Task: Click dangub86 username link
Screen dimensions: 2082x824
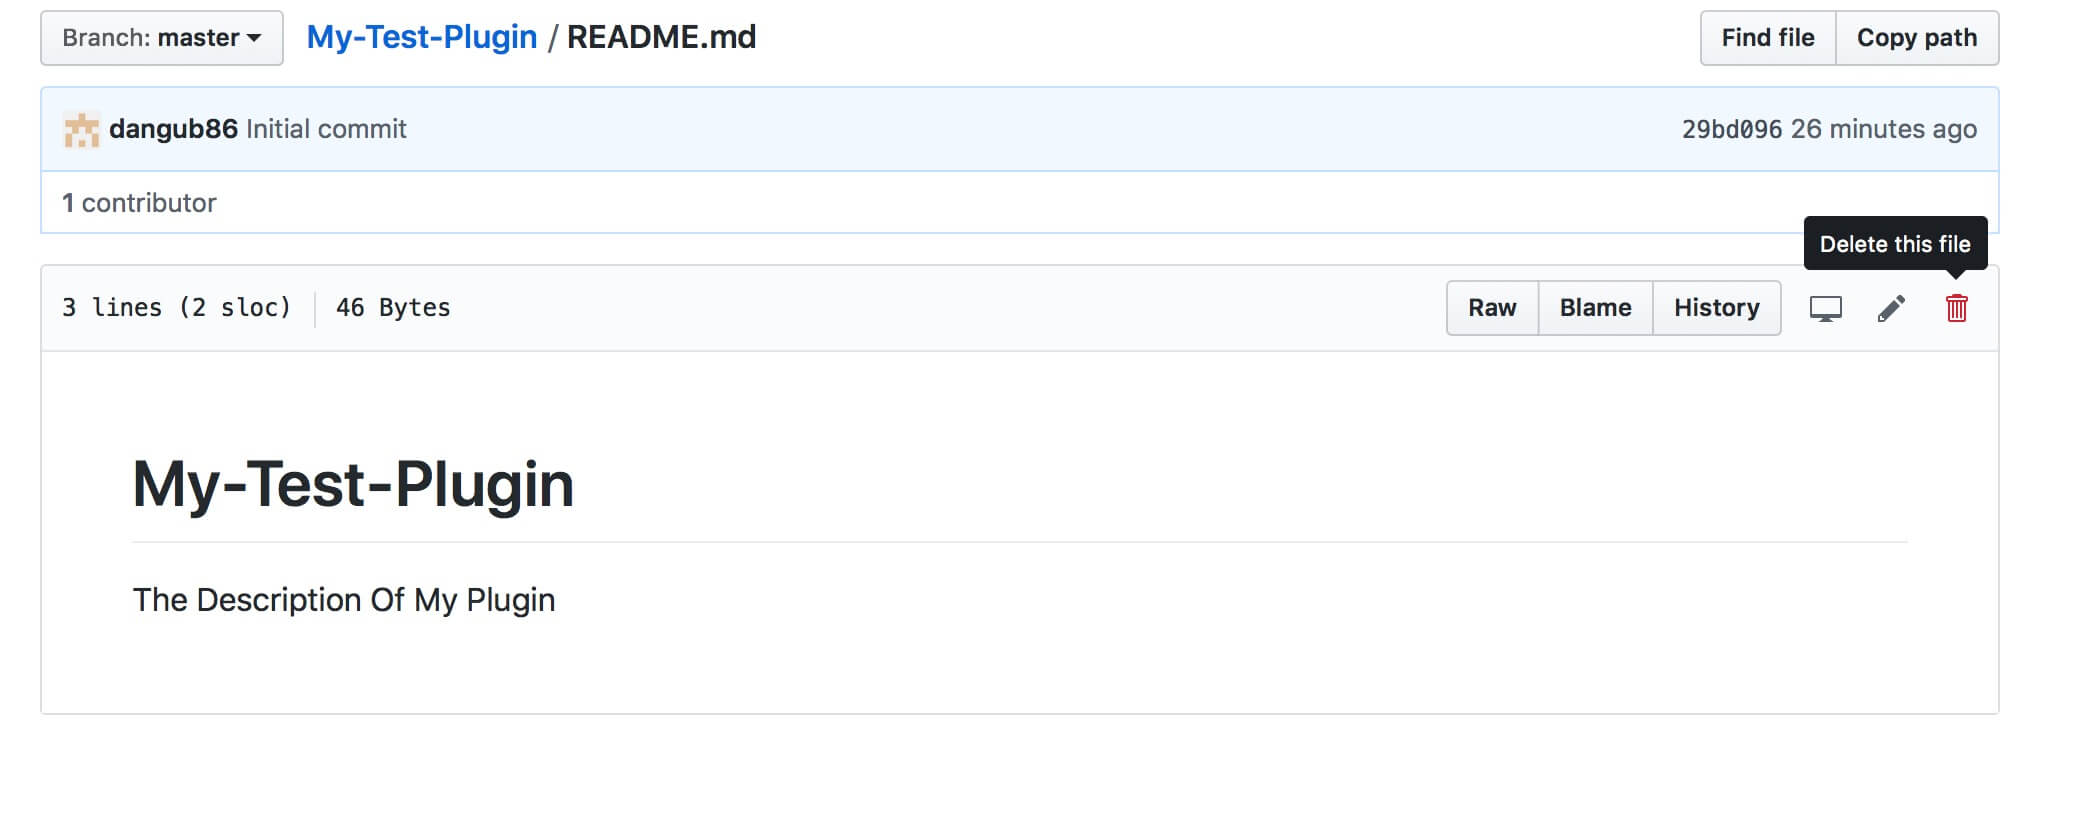Action: (x=173, y=129)
